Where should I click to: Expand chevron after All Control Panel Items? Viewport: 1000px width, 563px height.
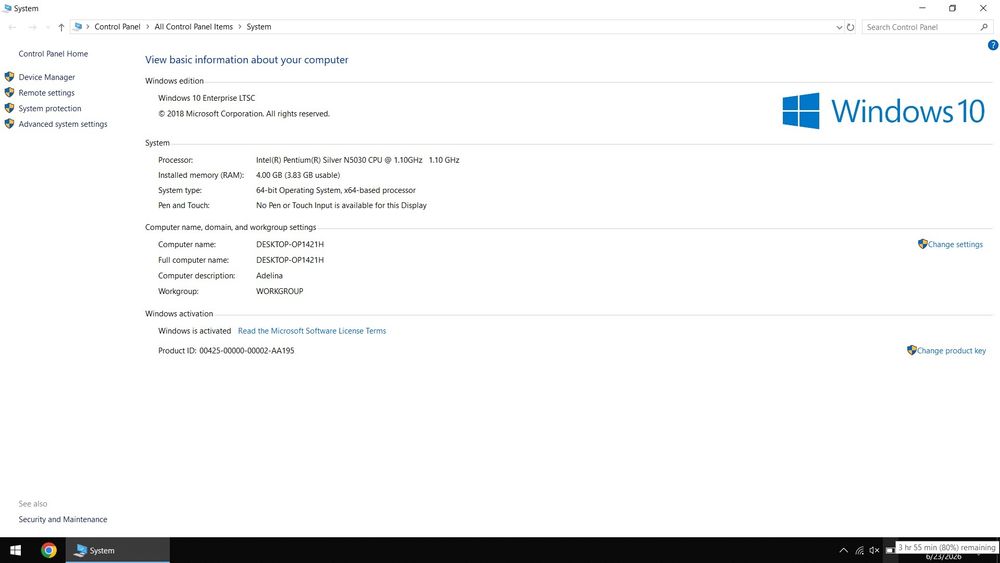point(240,27)
